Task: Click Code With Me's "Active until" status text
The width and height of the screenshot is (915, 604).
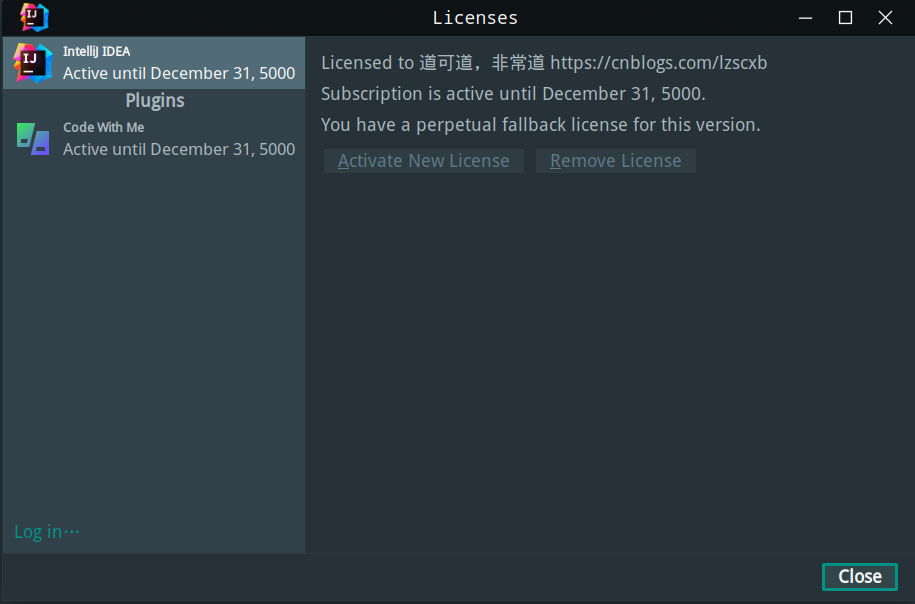Action: tap(179, 149)
